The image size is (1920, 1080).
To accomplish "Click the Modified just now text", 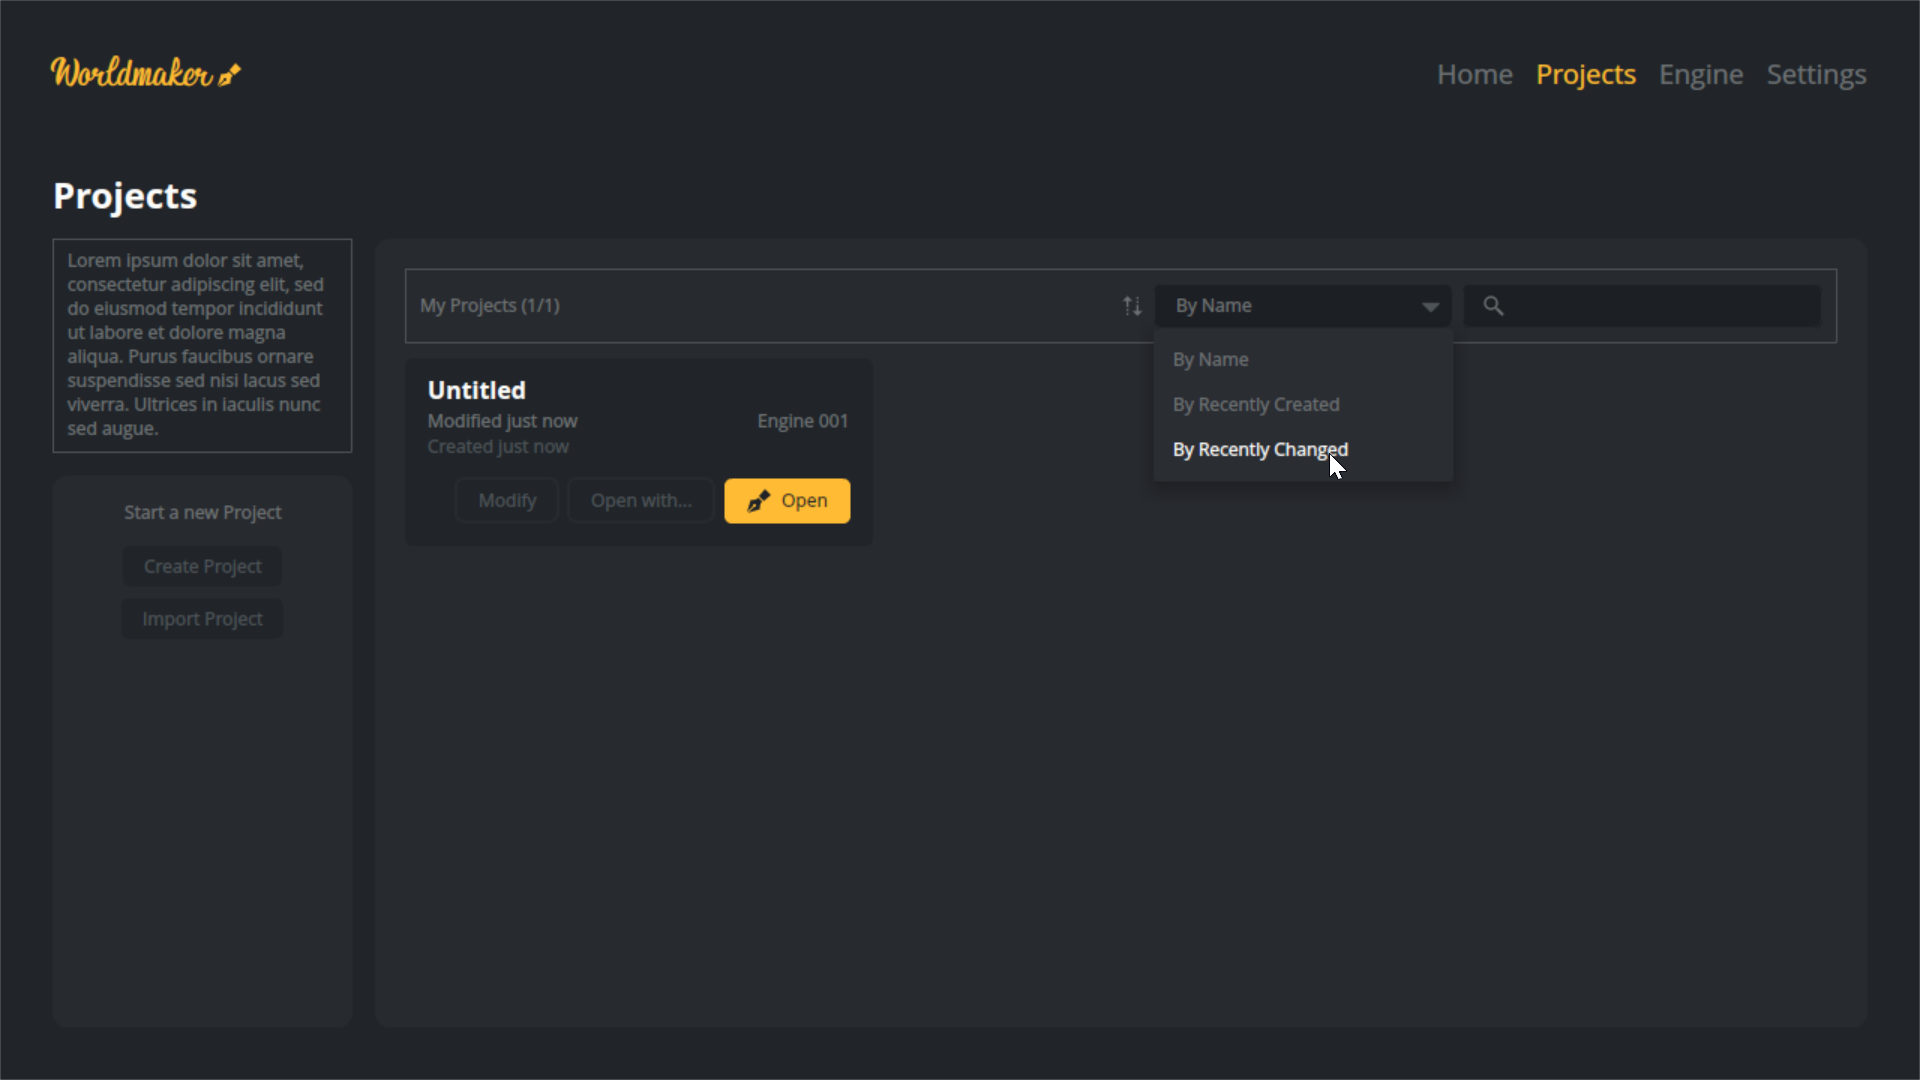I will pos(502,421).
